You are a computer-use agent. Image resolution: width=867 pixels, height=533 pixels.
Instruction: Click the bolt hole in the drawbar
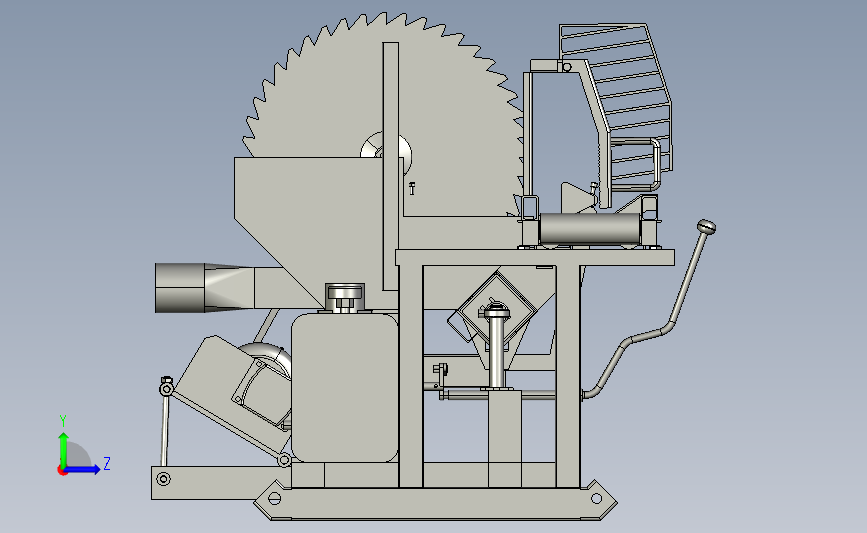163,479
